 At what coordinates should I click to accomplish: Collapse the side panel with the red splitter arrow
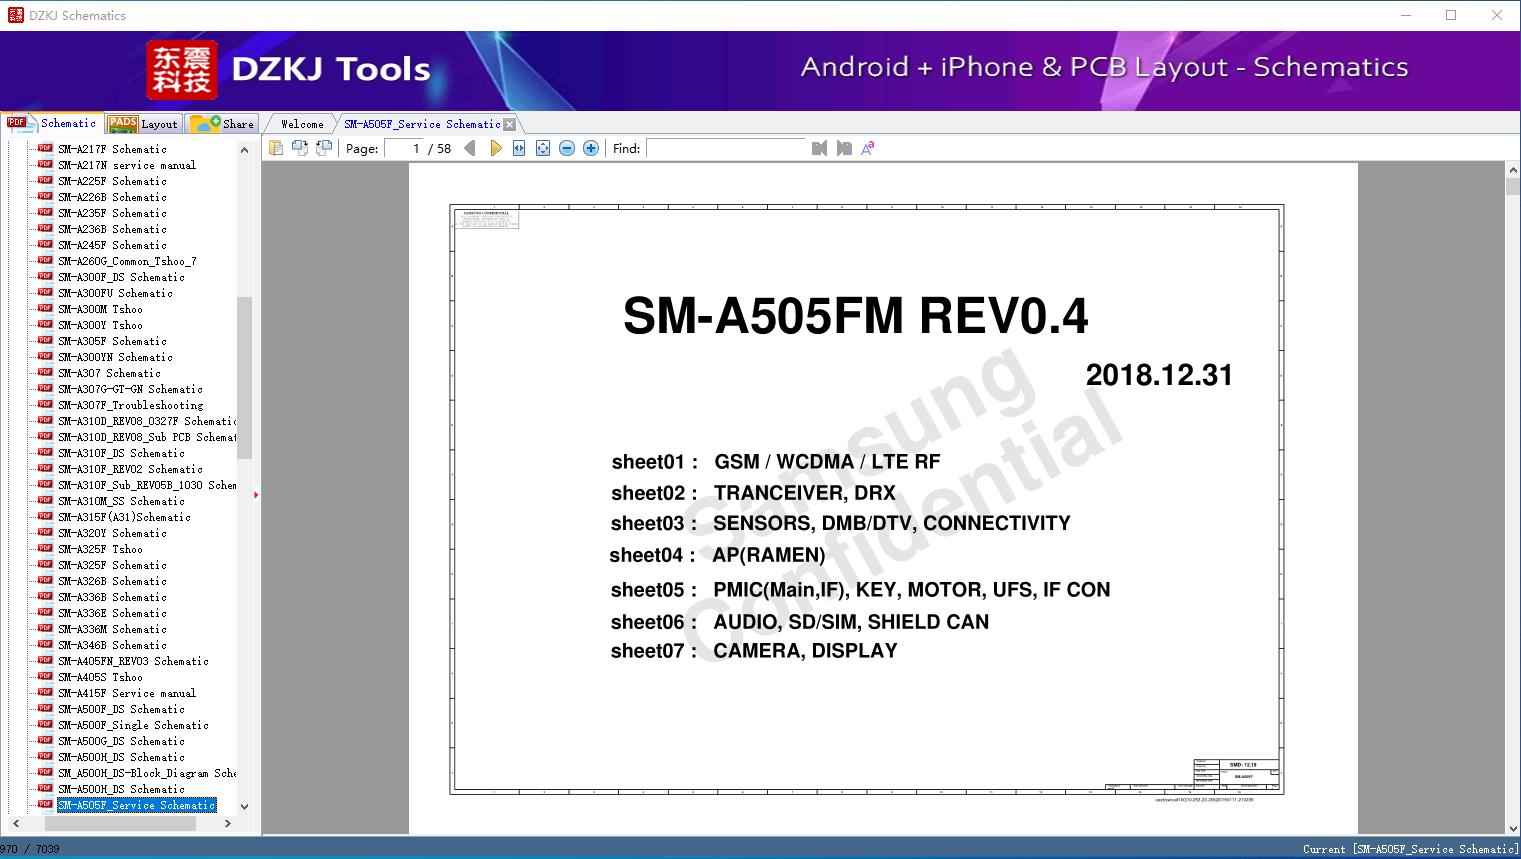coord(256,494)
